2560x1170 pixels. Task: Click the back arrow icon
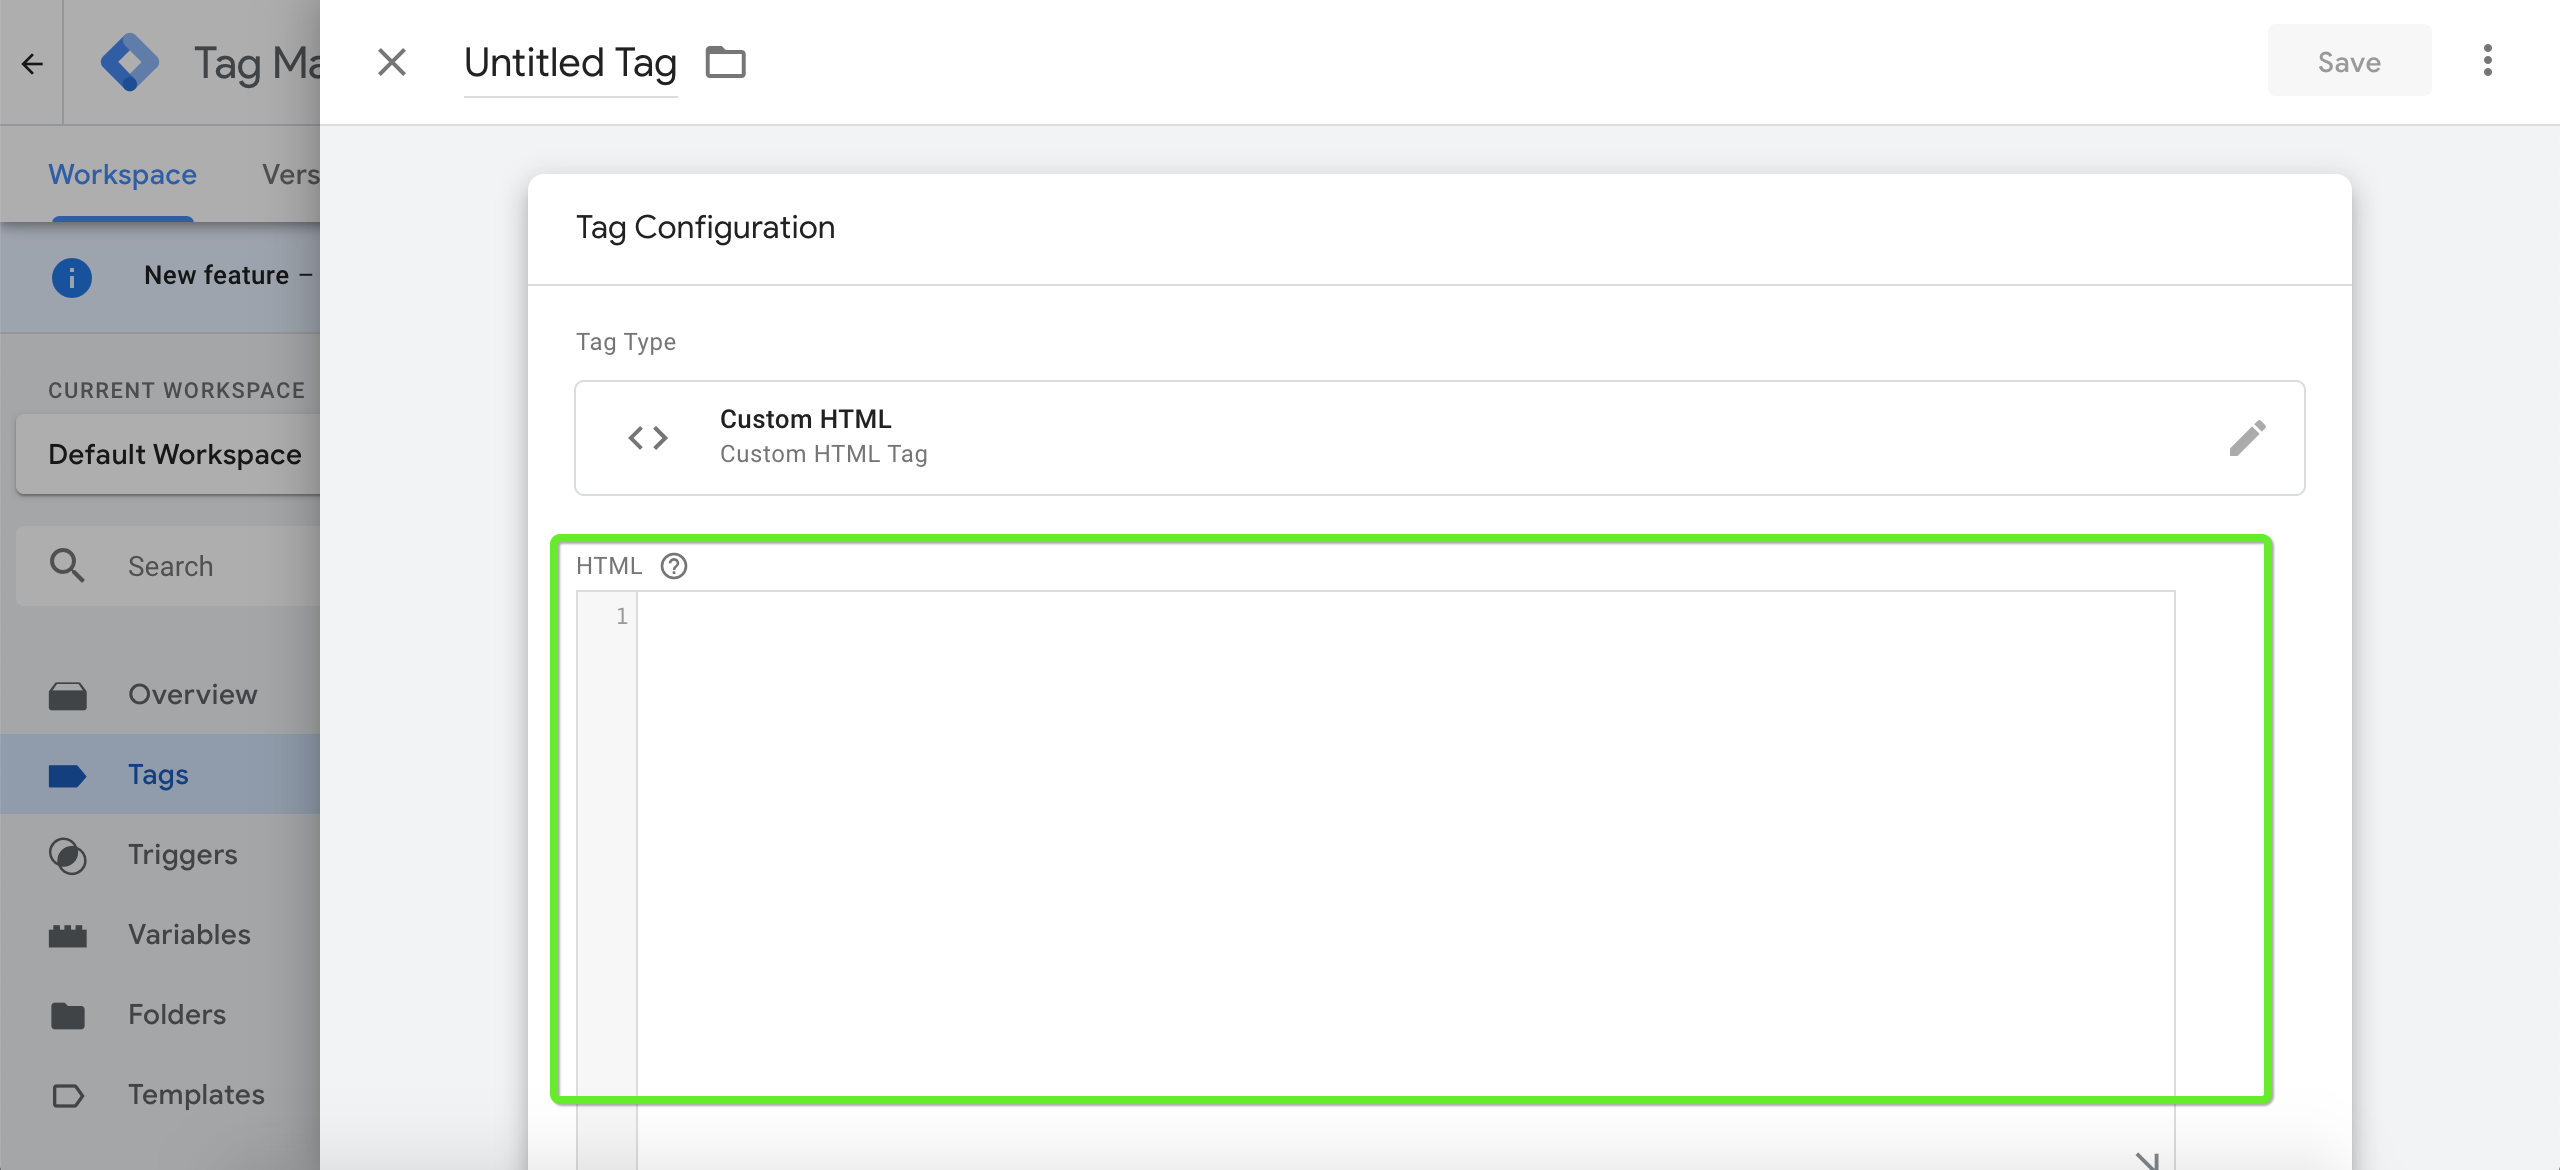32,64
